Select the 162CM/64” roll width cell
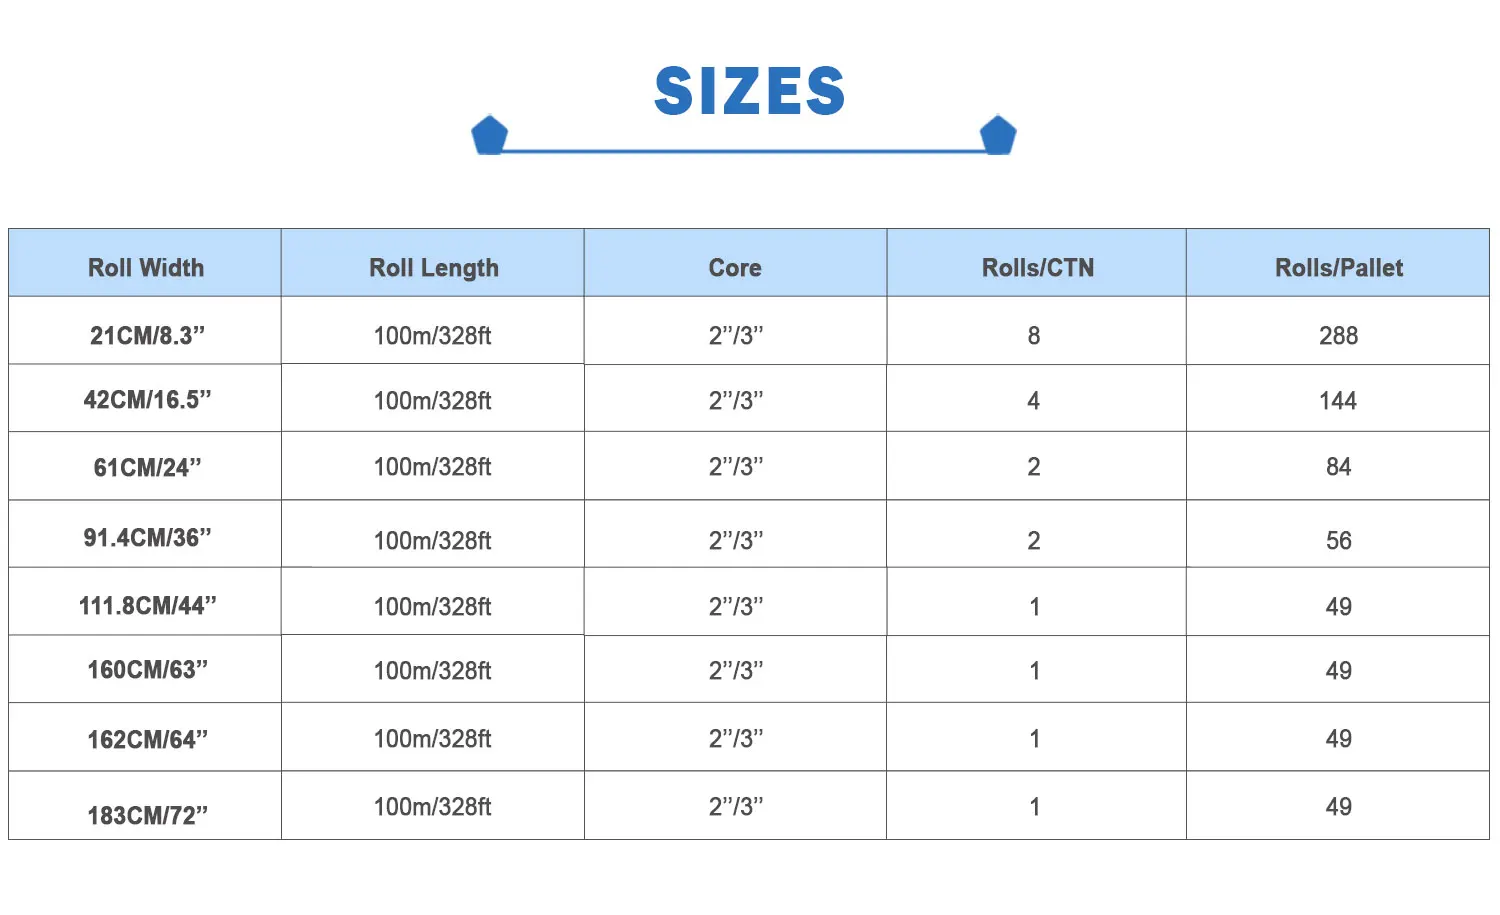The width and height of the screenshot is (1500, 915). 147,740
